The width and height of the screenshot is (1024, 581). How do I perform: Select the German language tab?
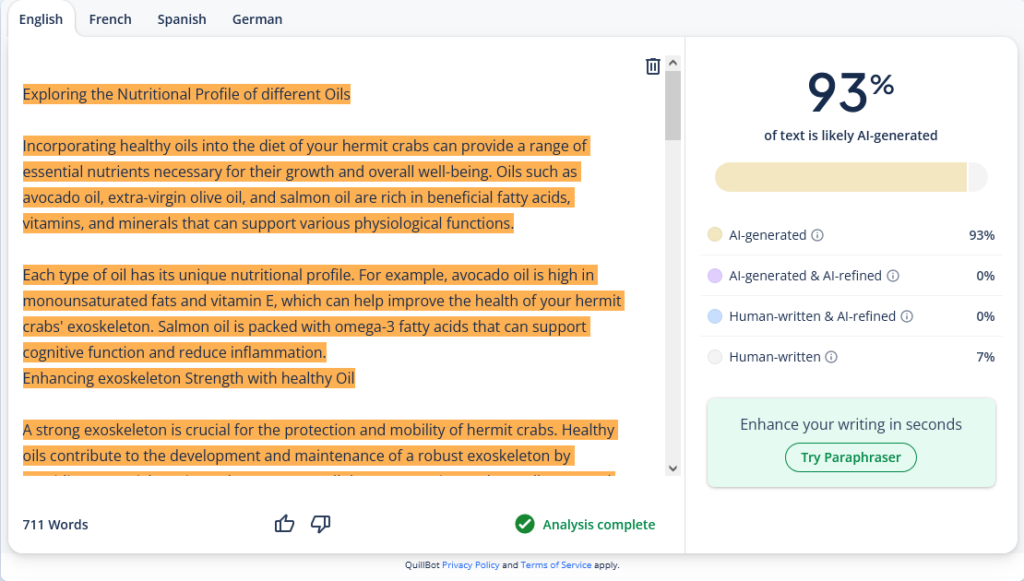(x=257, y=19)
